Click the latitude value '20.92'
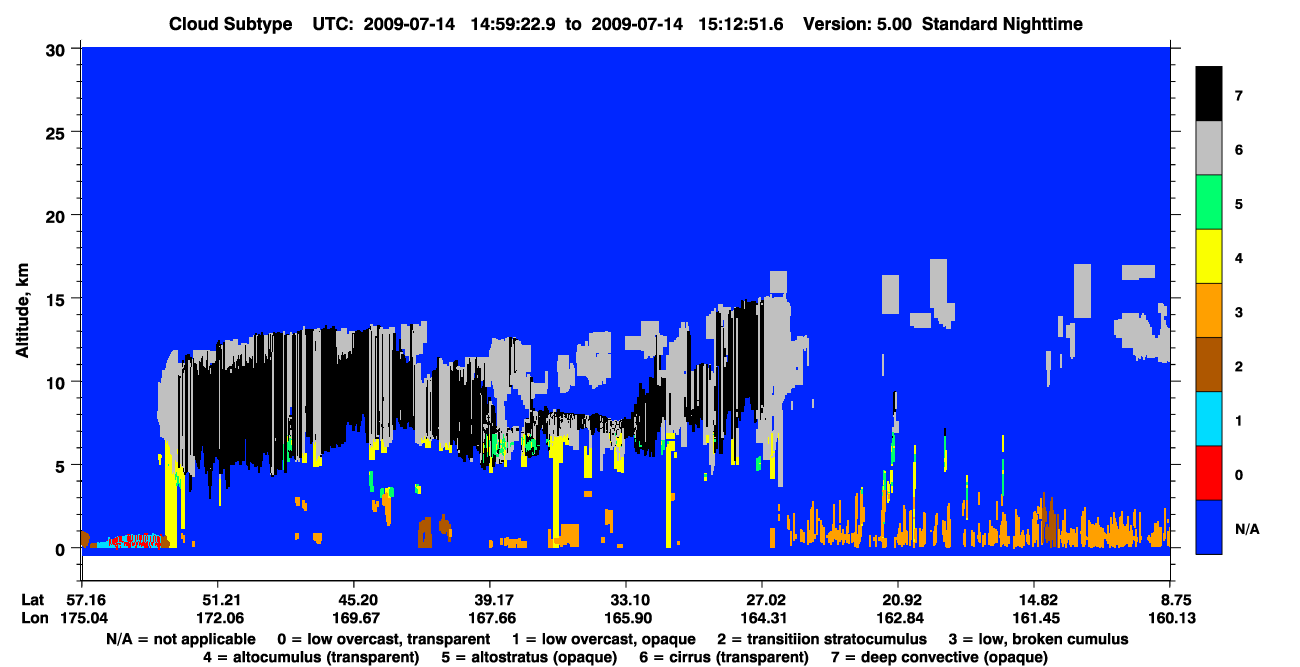The image size is (1300, 667). pyautogui.click(x=898, y=600)
